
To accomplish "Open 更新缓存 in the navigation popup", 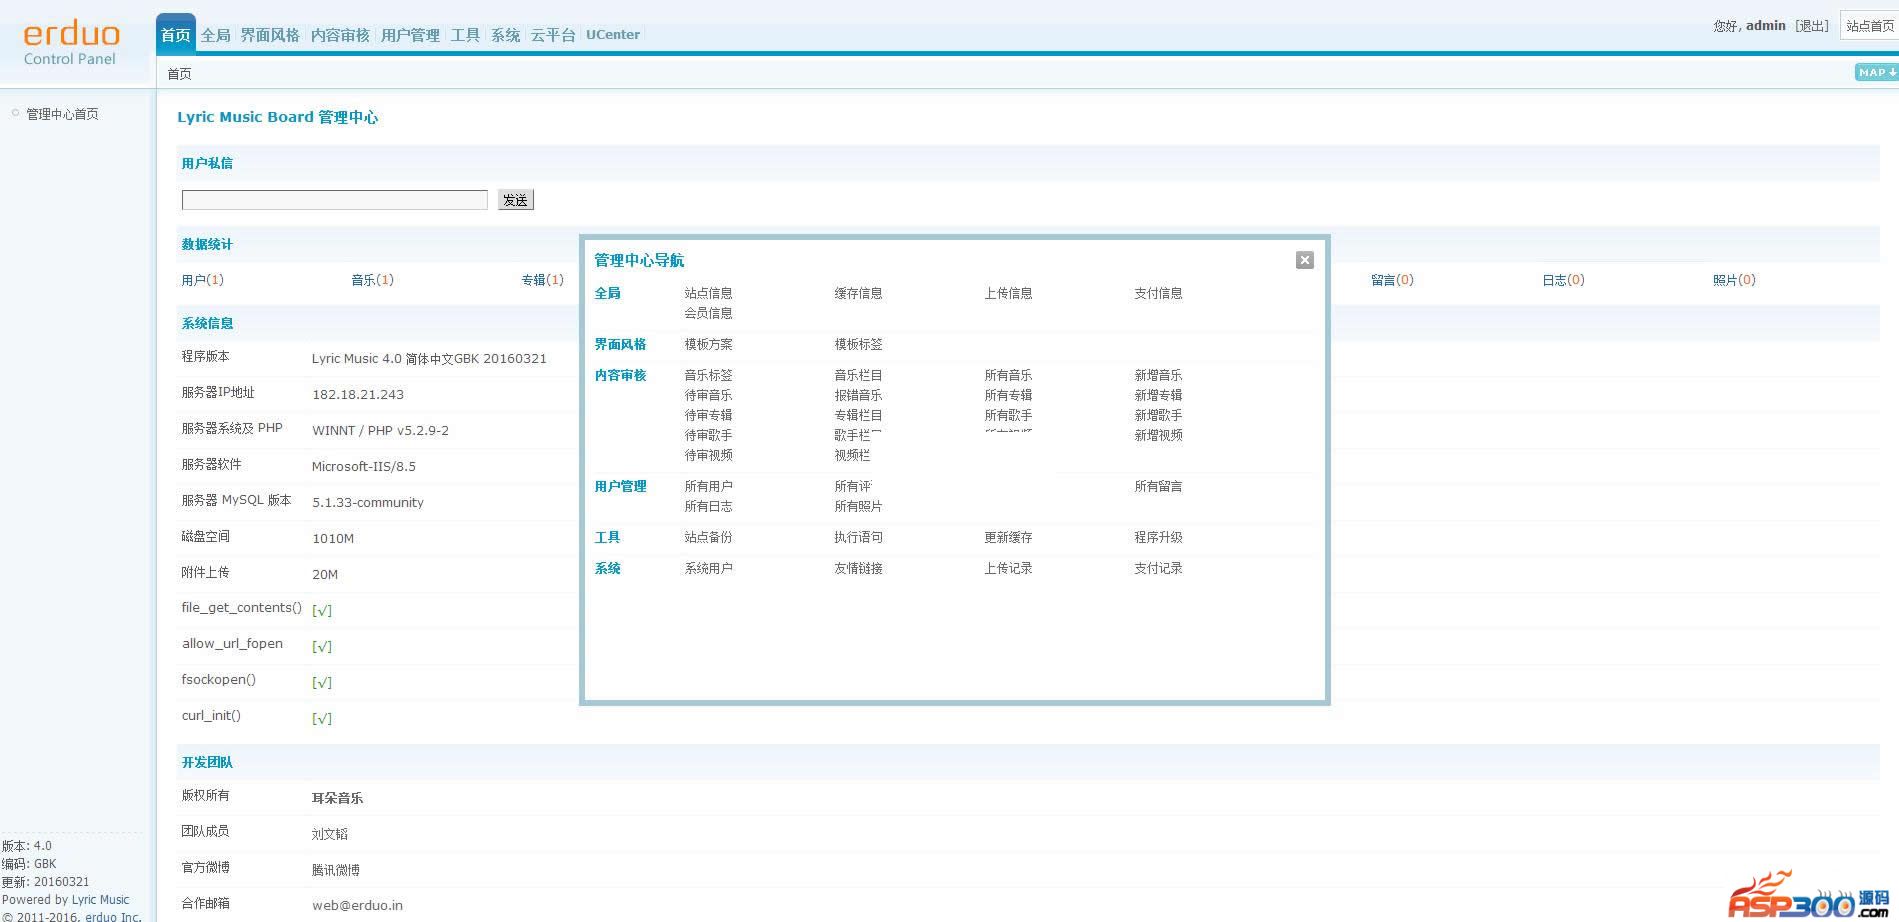I will (1008, 537).
